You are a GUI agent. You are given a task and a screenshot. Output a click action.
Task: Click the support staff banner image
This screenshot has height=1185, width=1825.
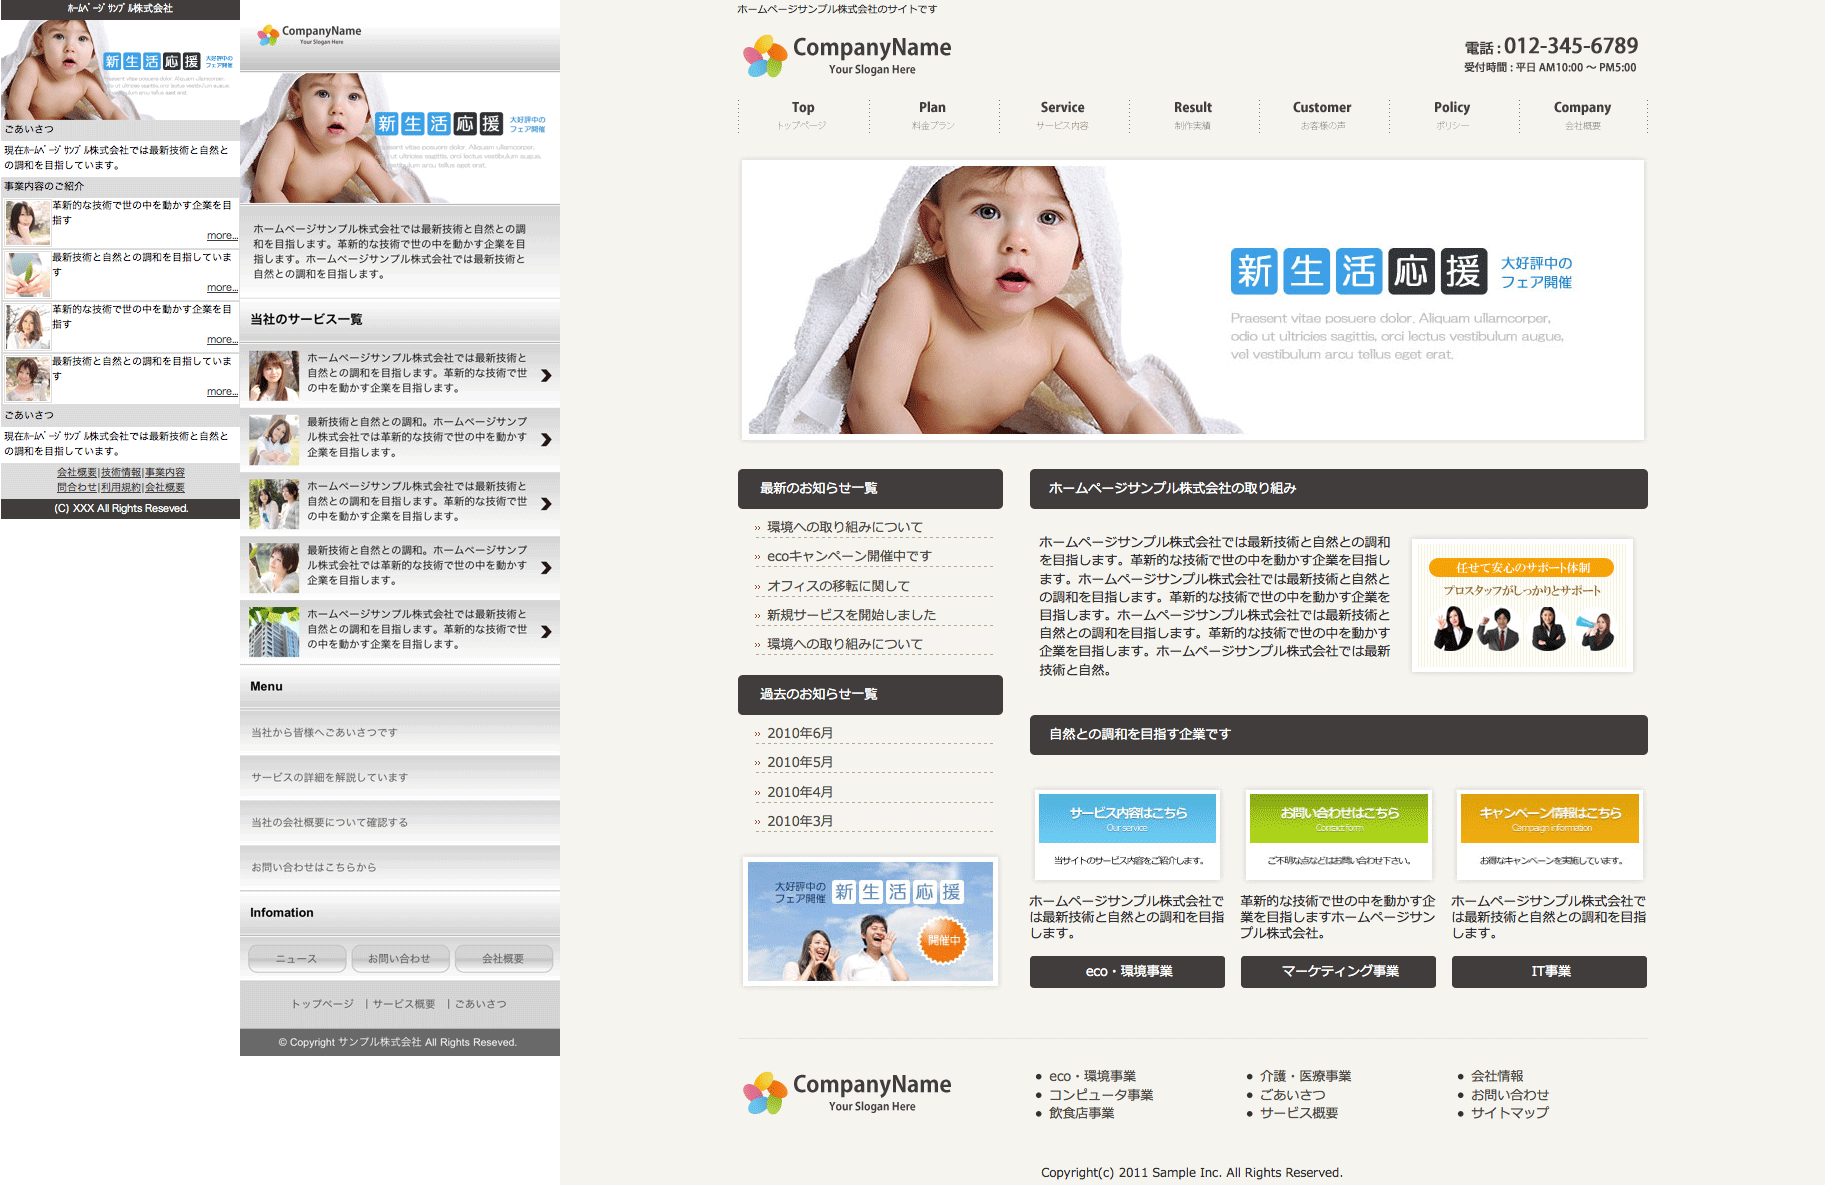pos(1521,606)
